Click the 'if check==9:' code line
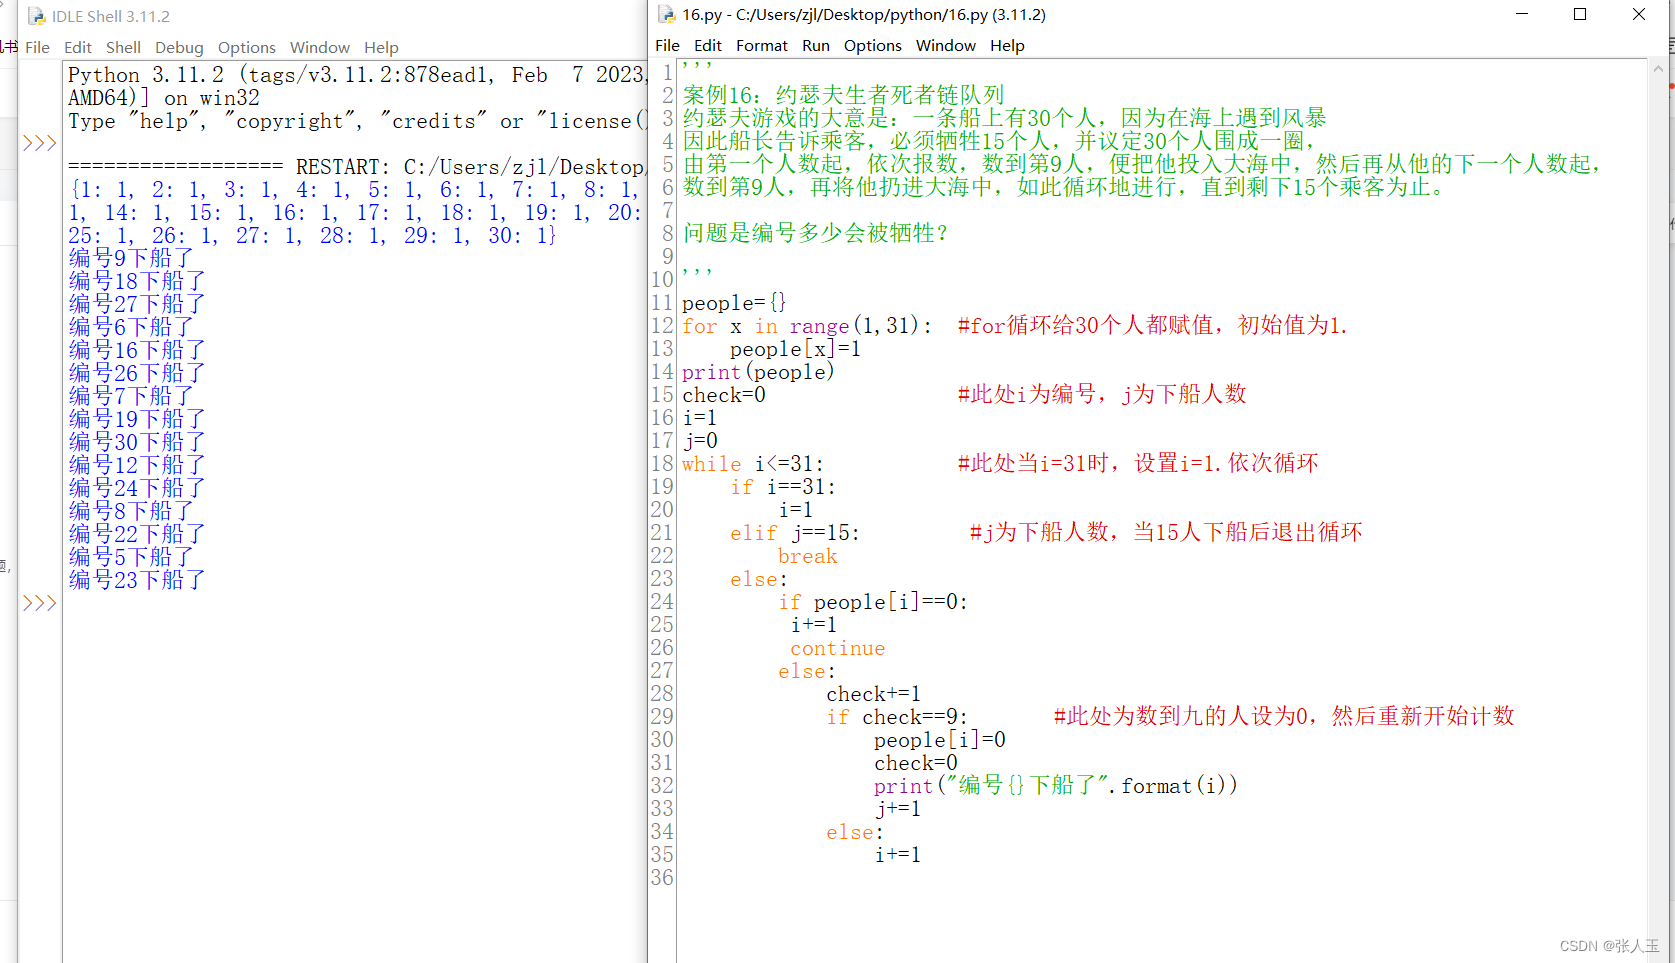This screenshot has width=1675, height=963. tap(896, 717)
